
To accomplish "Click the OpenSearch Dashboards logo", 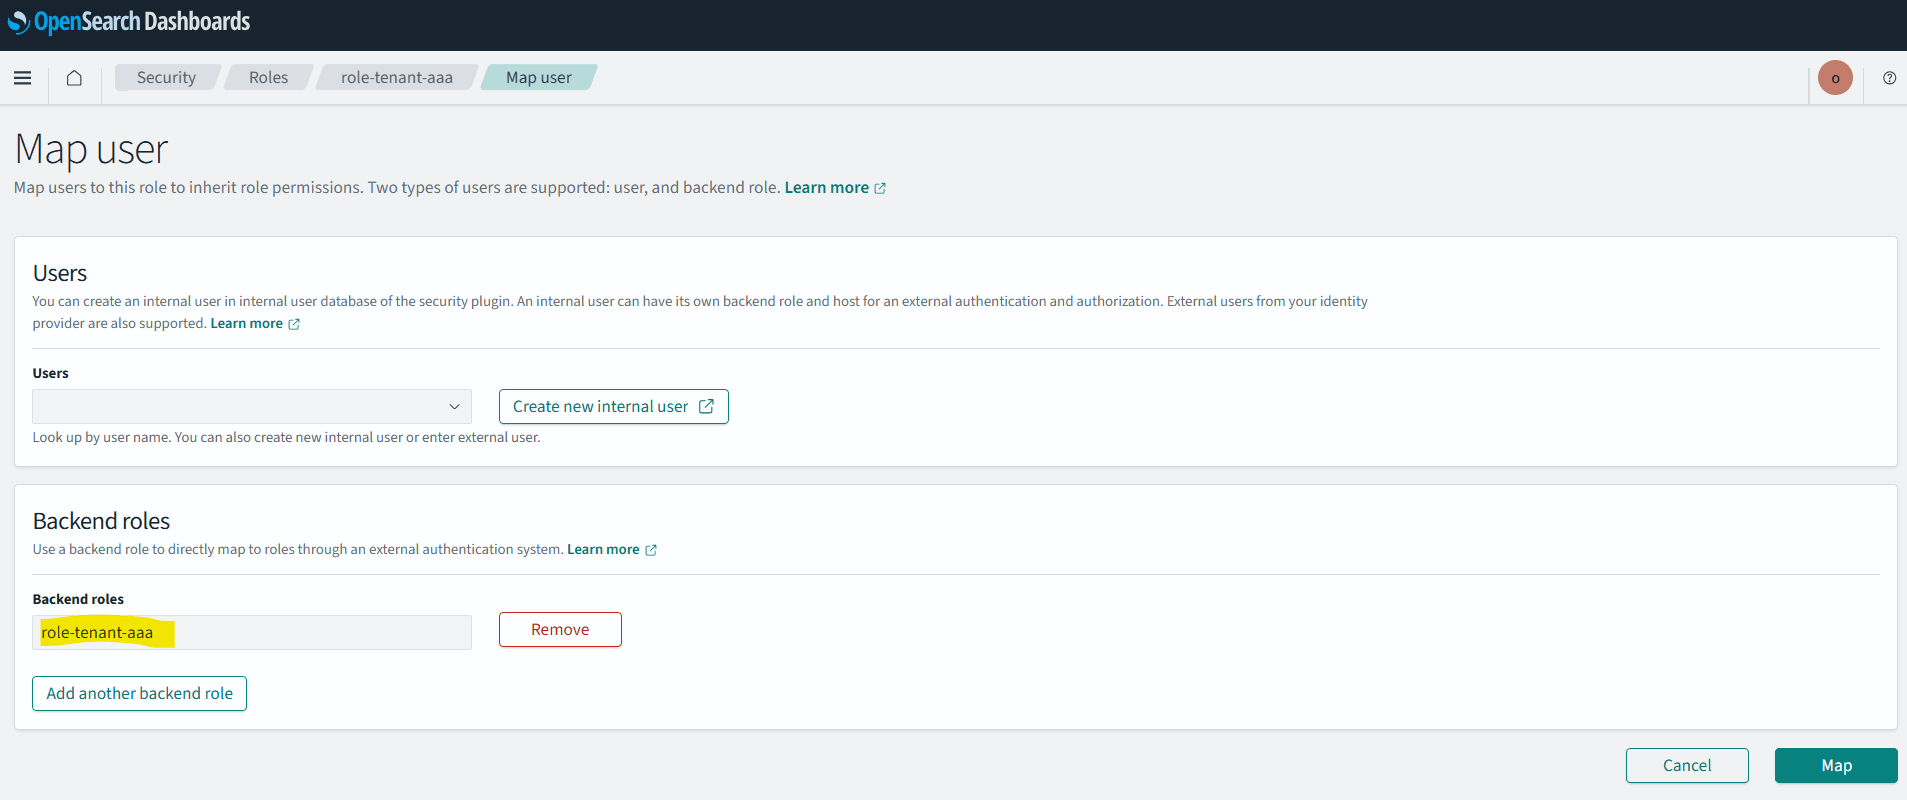I will click(129, 21).
